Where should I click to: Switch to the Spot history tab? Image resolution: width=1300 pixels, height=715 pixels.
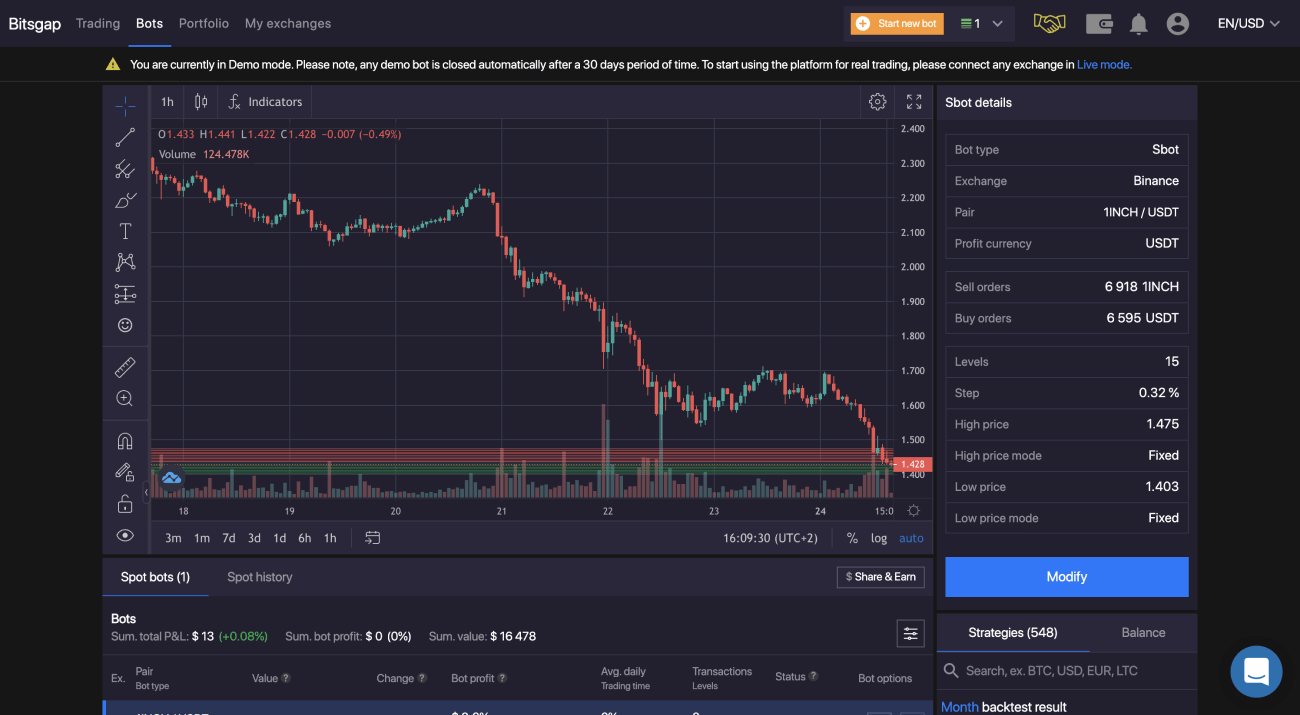coord(259,577)
